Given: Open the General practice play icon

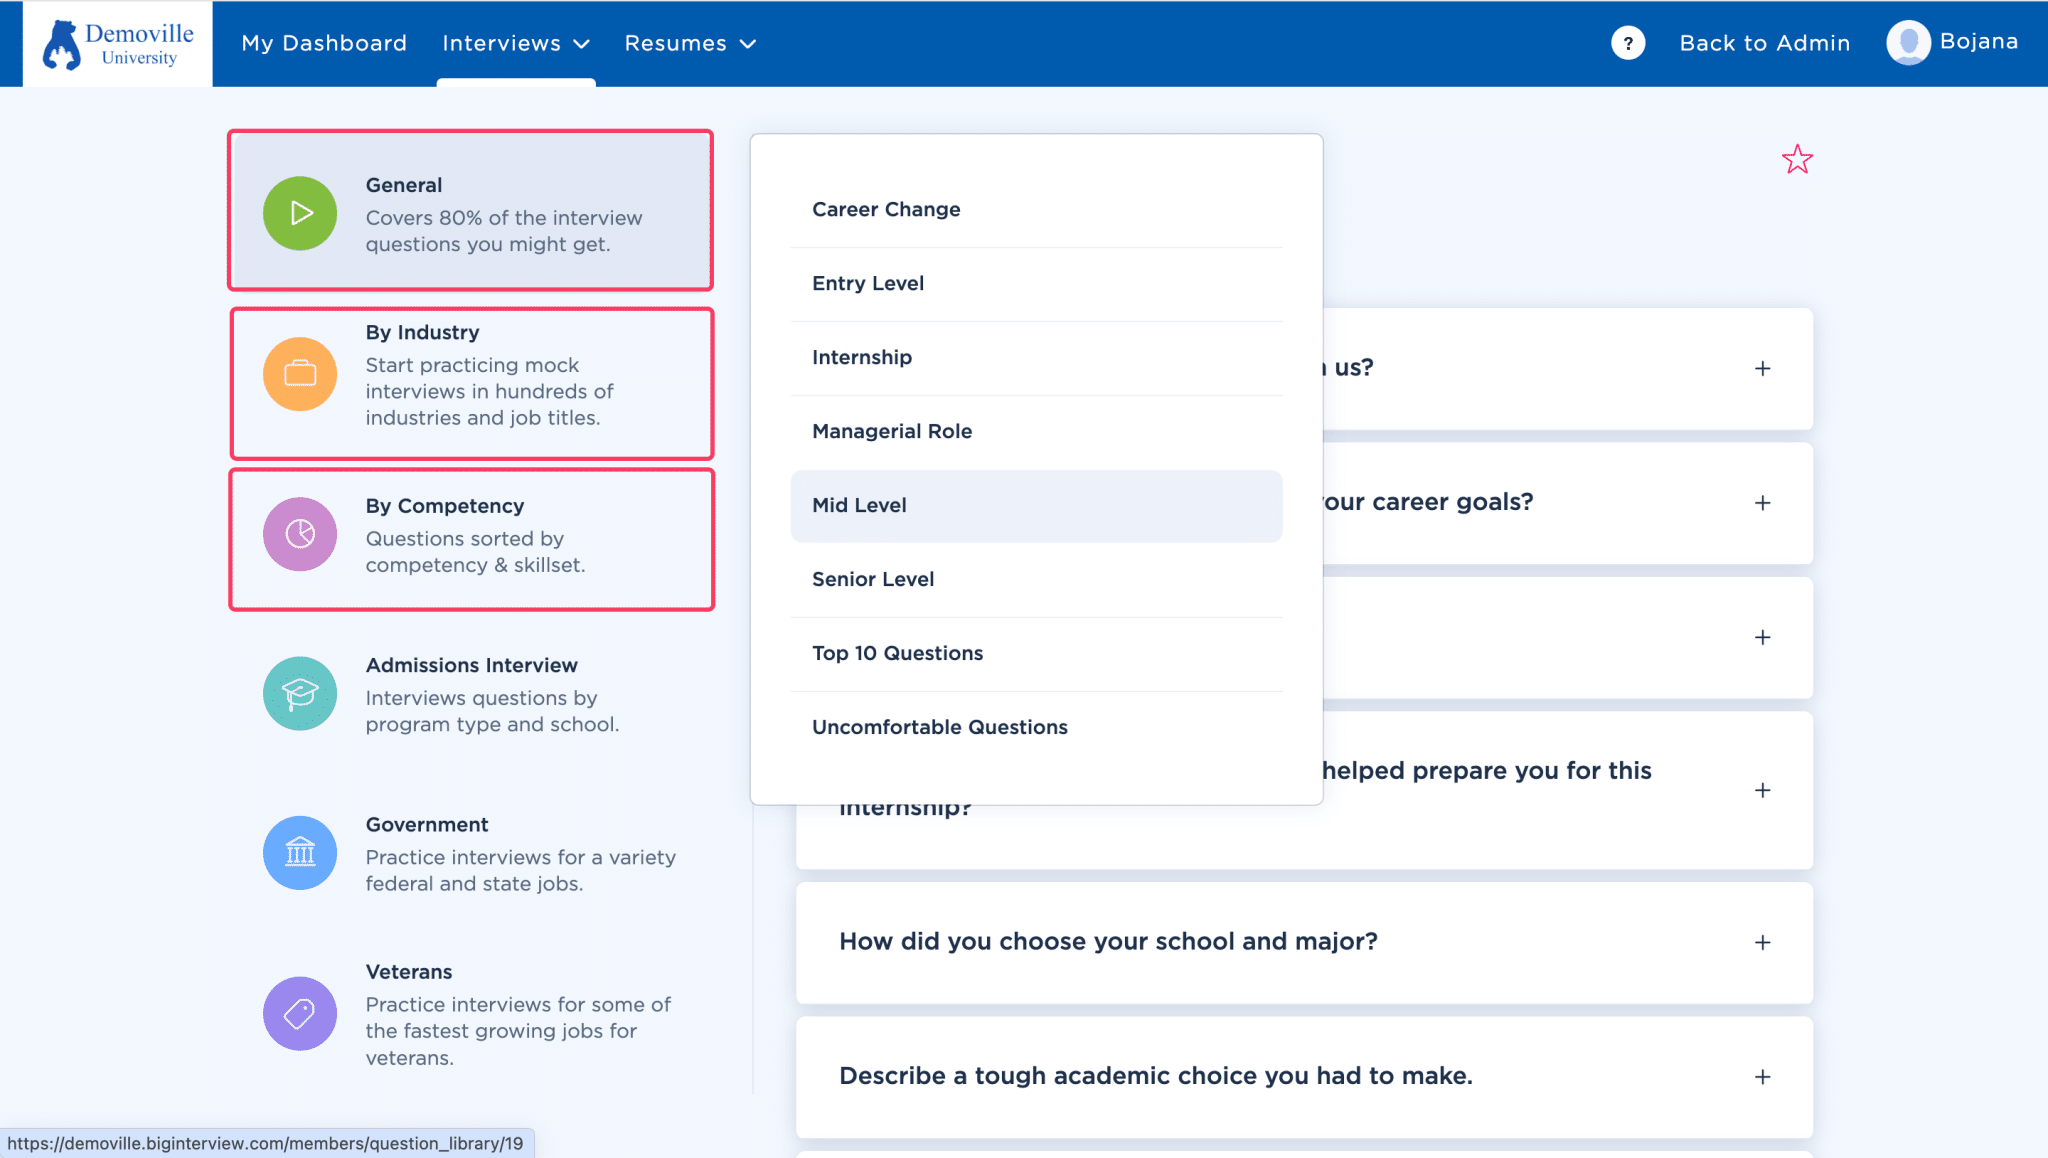Looking at the screenshot, I should point(299,213).
